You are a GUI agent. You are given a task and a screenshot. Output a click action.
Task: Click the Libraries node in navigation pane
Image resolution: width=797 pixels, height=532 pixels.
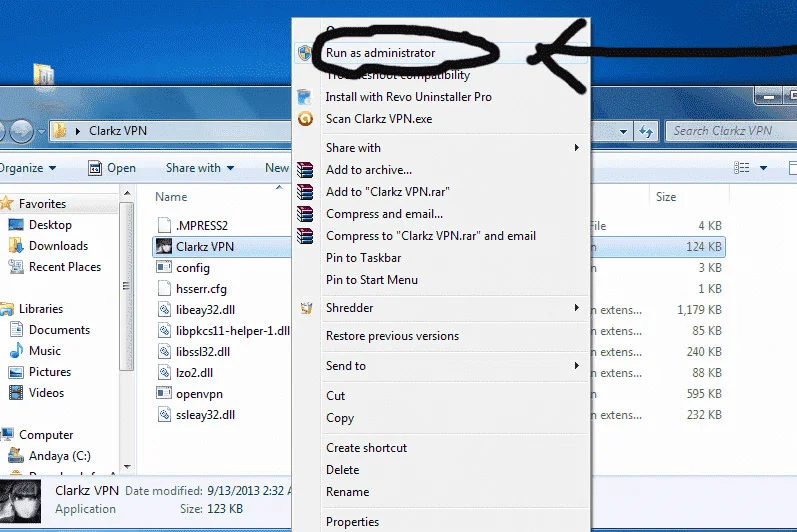tap(41, 309)
